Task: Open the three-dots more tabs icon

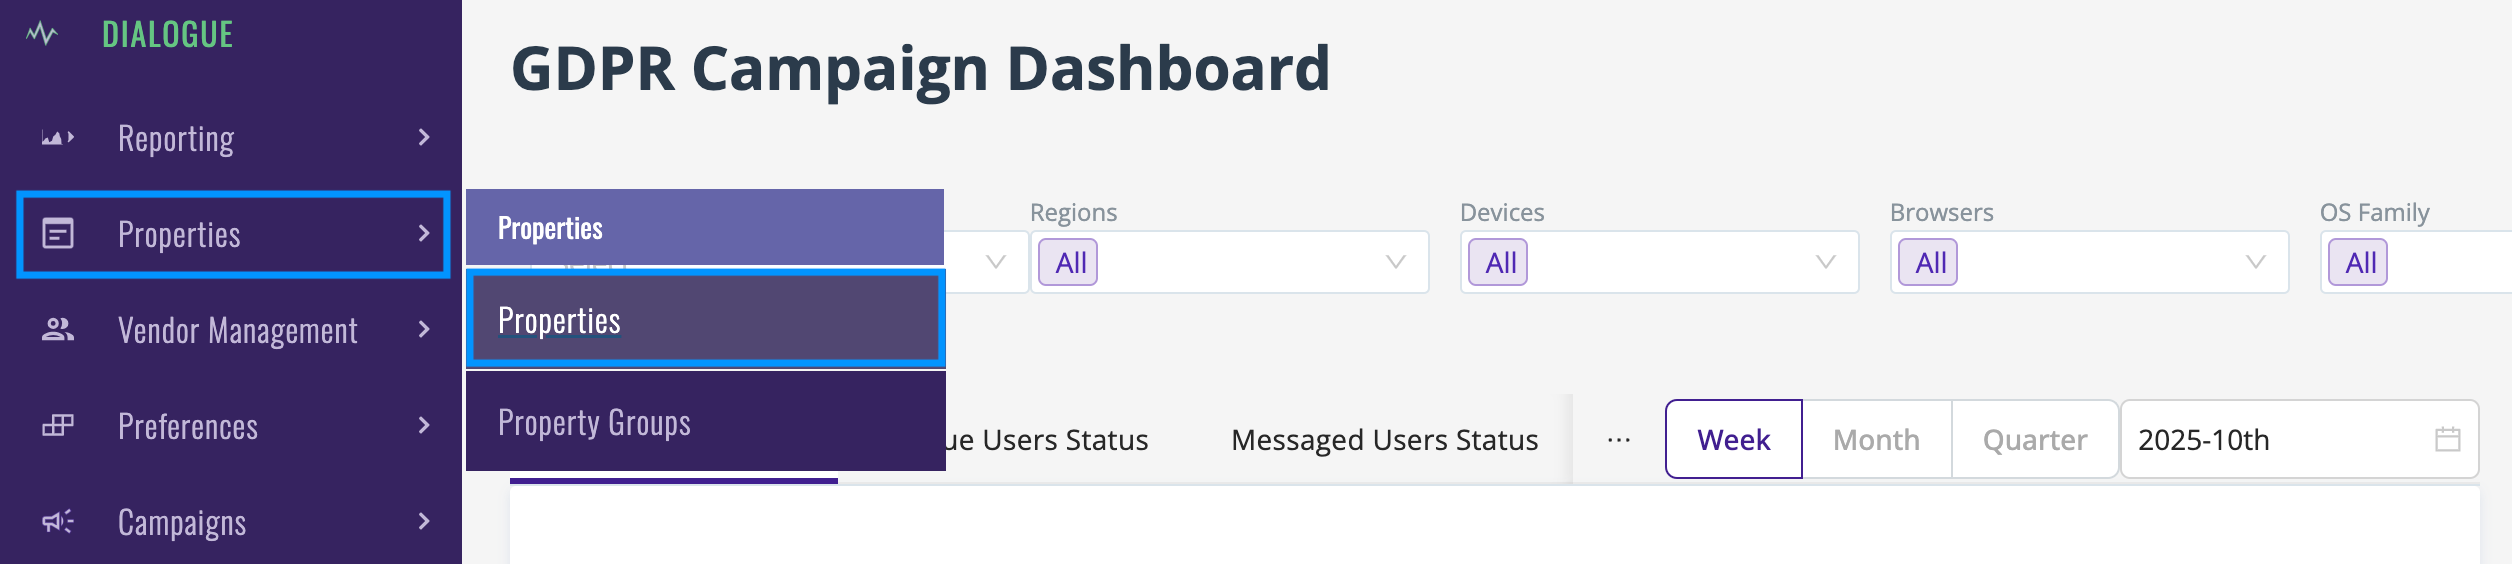Action: [1619, 440]
